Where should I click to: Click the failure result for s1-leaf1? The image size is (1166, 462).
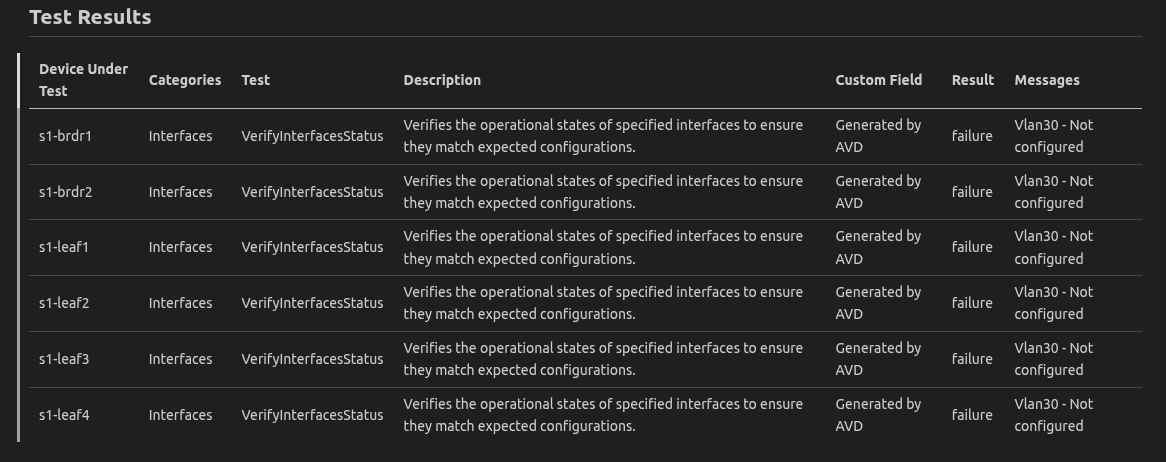(x=972, y=247)
